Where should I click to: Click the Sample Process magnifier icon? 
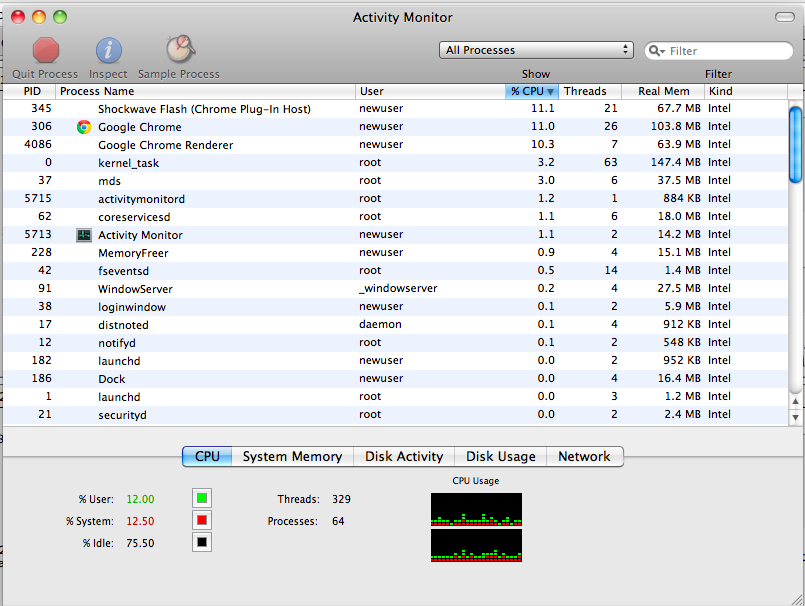click(180, 49)
